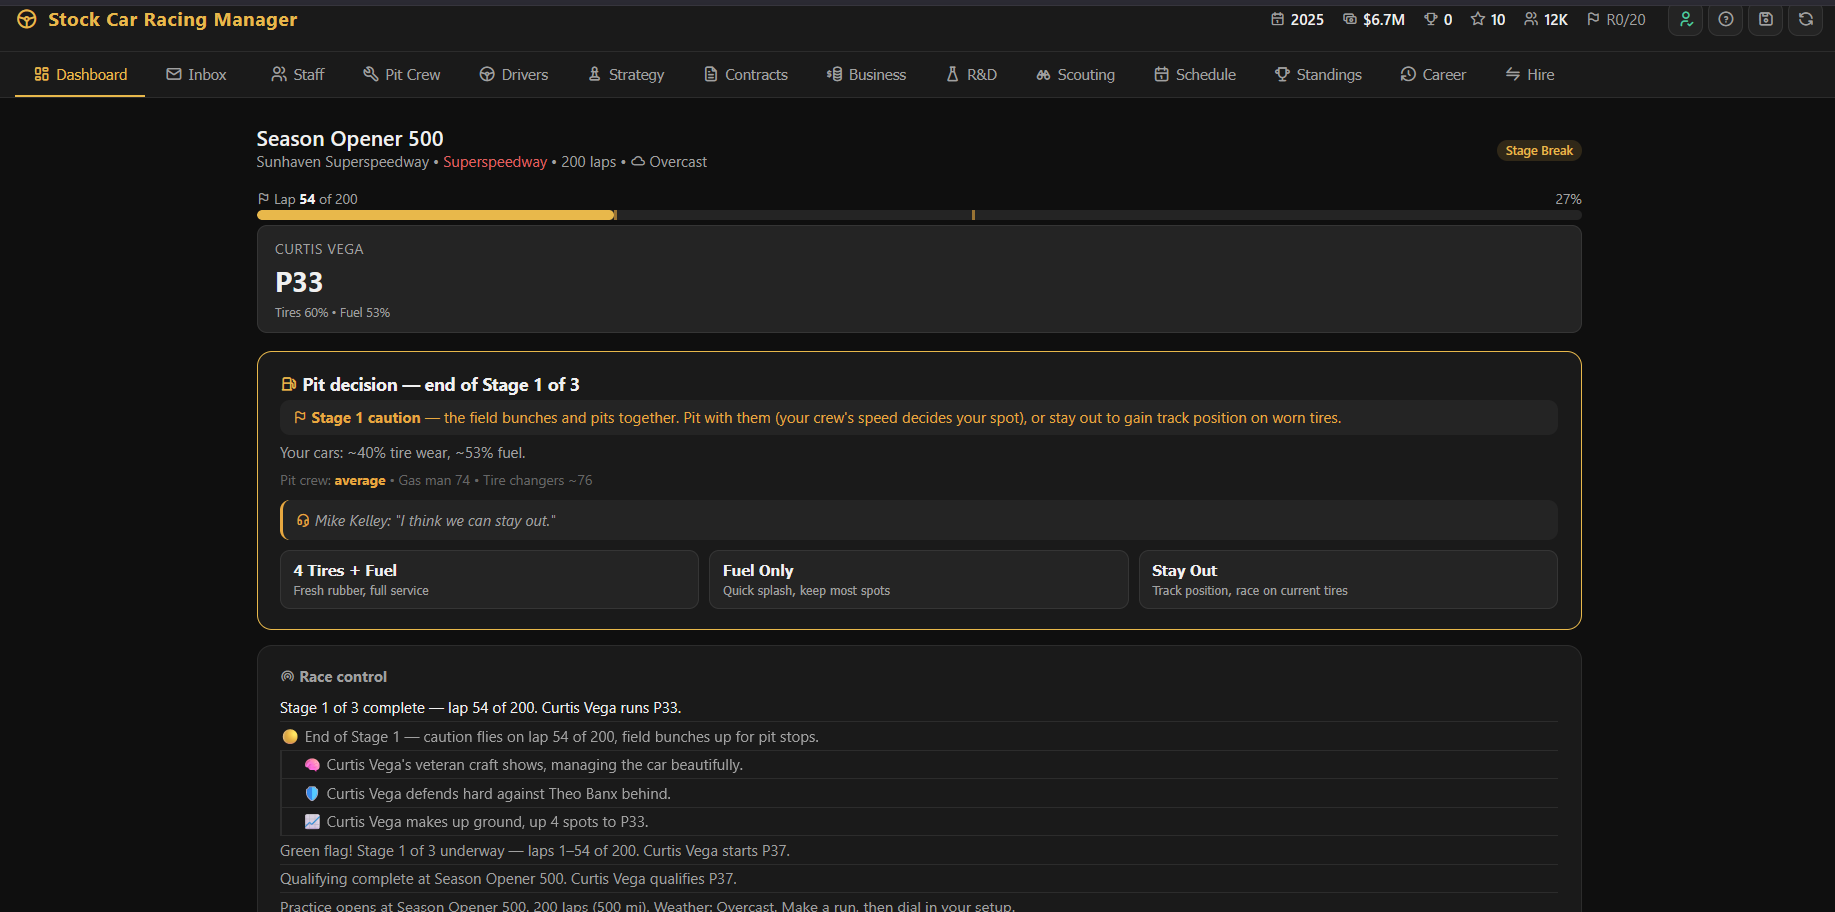1835x912 pixels.
Task: Open the Business tab
Action: click(x=866, y=74)
